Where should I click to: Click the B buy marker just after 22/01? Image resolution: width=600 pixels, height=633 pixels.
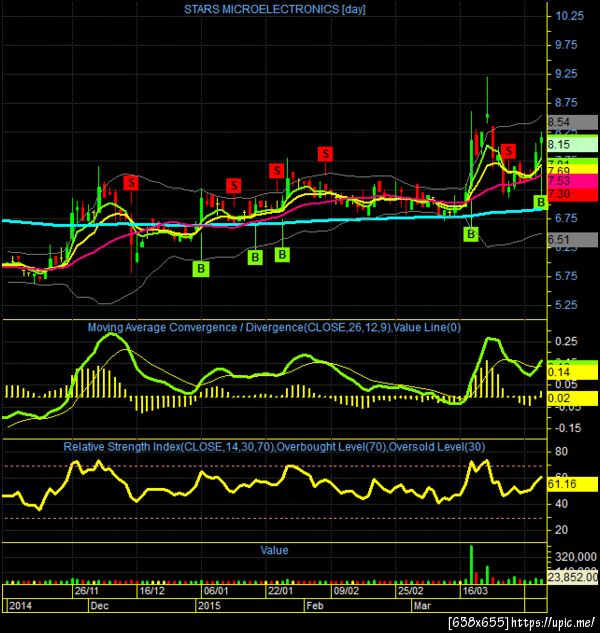(x=282, y=254)
